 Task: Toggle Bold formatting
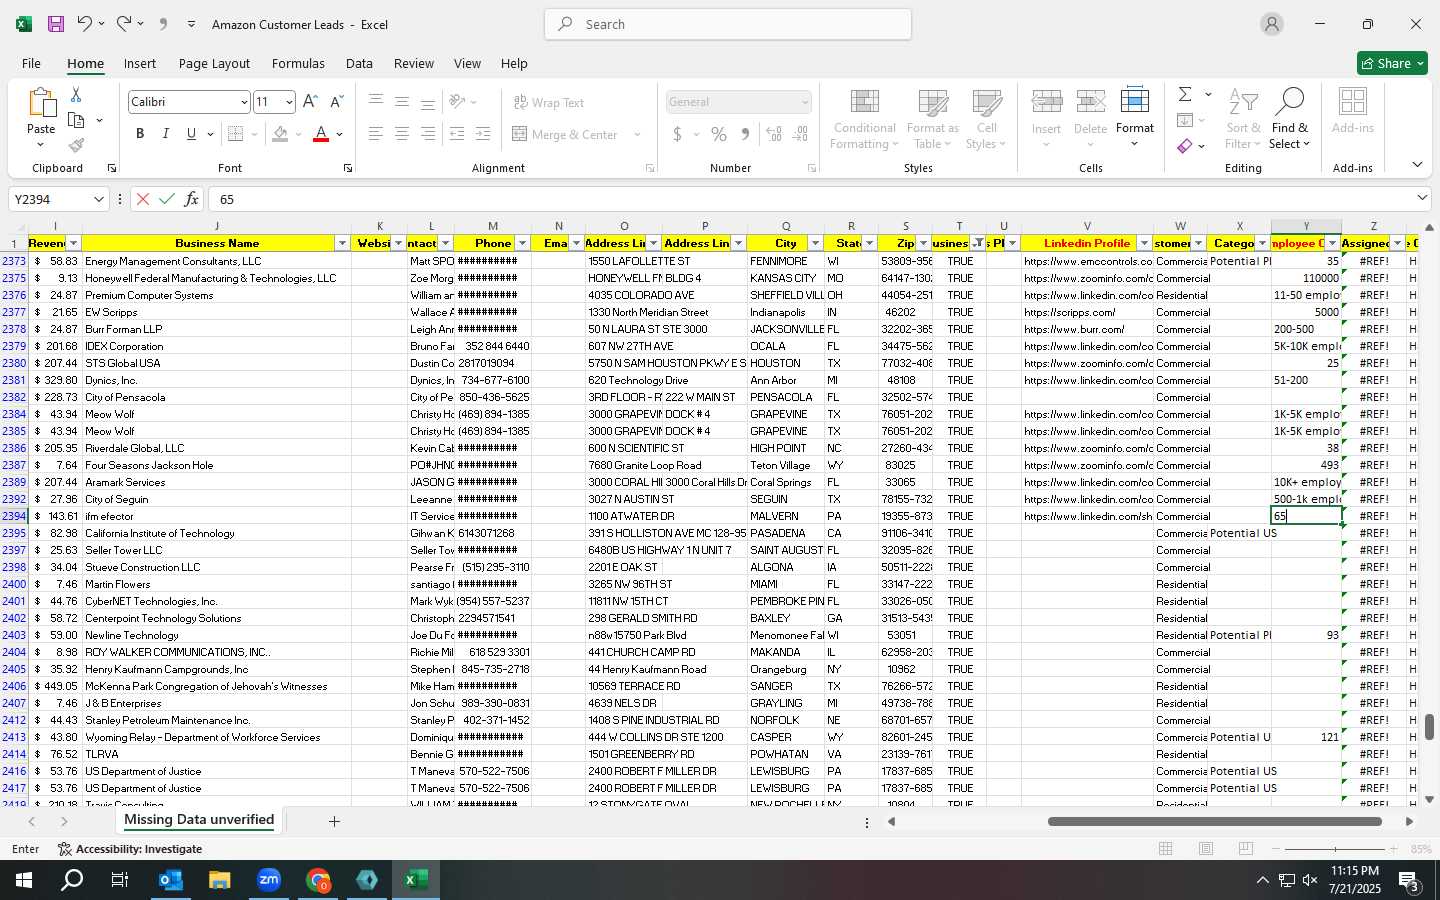coord(140,134)
